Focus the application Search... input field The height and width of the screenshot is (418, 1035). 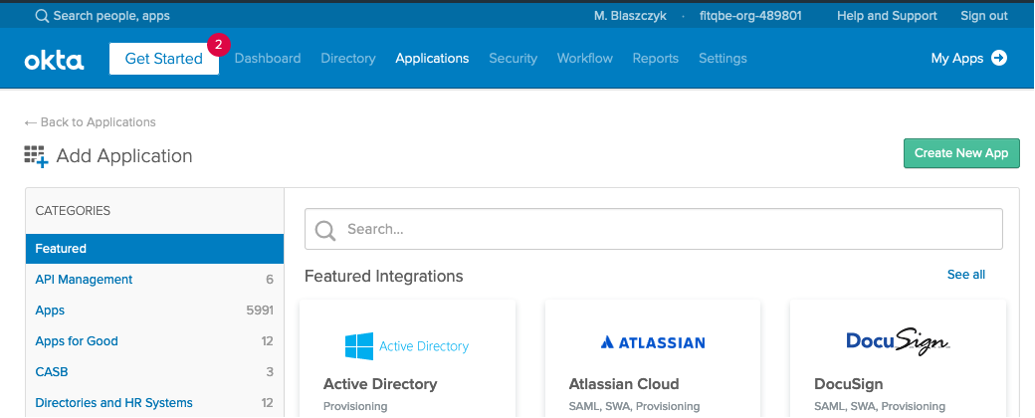(653, 229)
